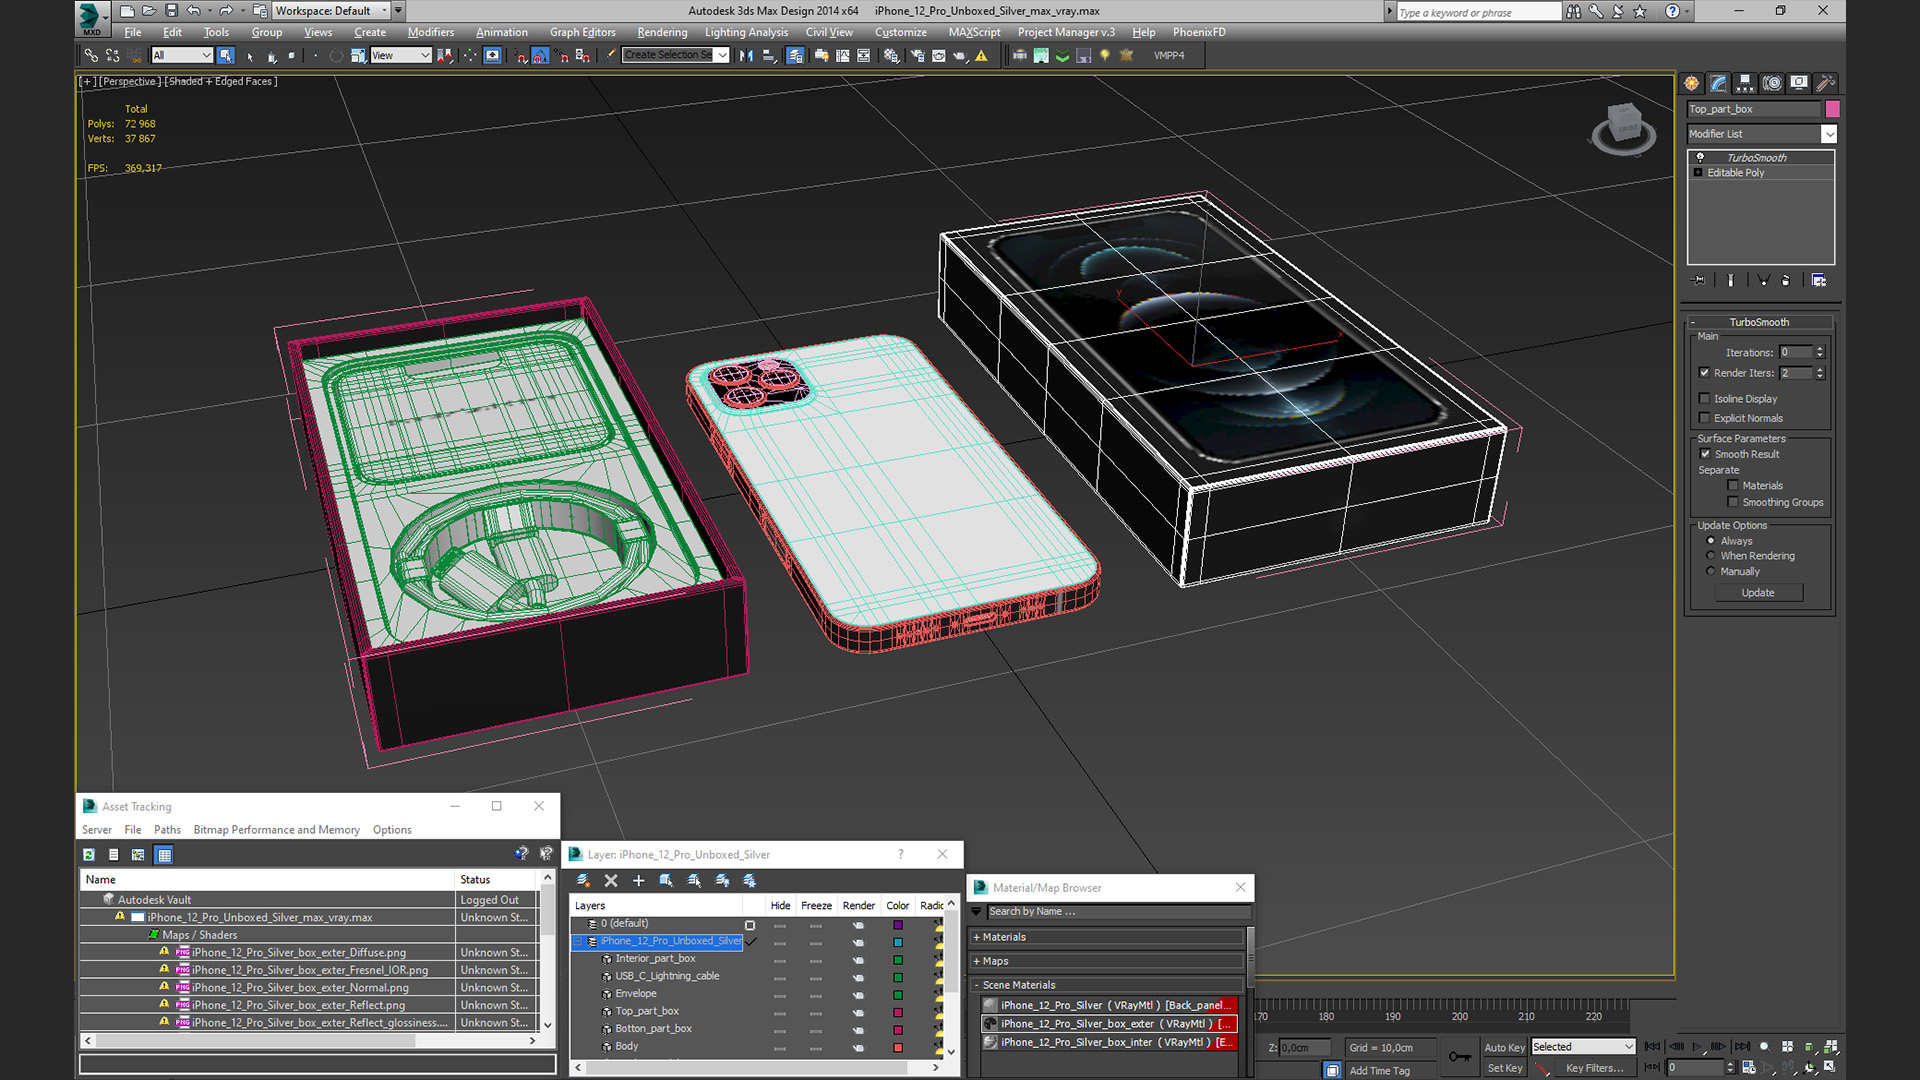Switch to the Hierarchy panel icon
Viewport: 1920px width, 1080px height.
(x=1745, y=83)
